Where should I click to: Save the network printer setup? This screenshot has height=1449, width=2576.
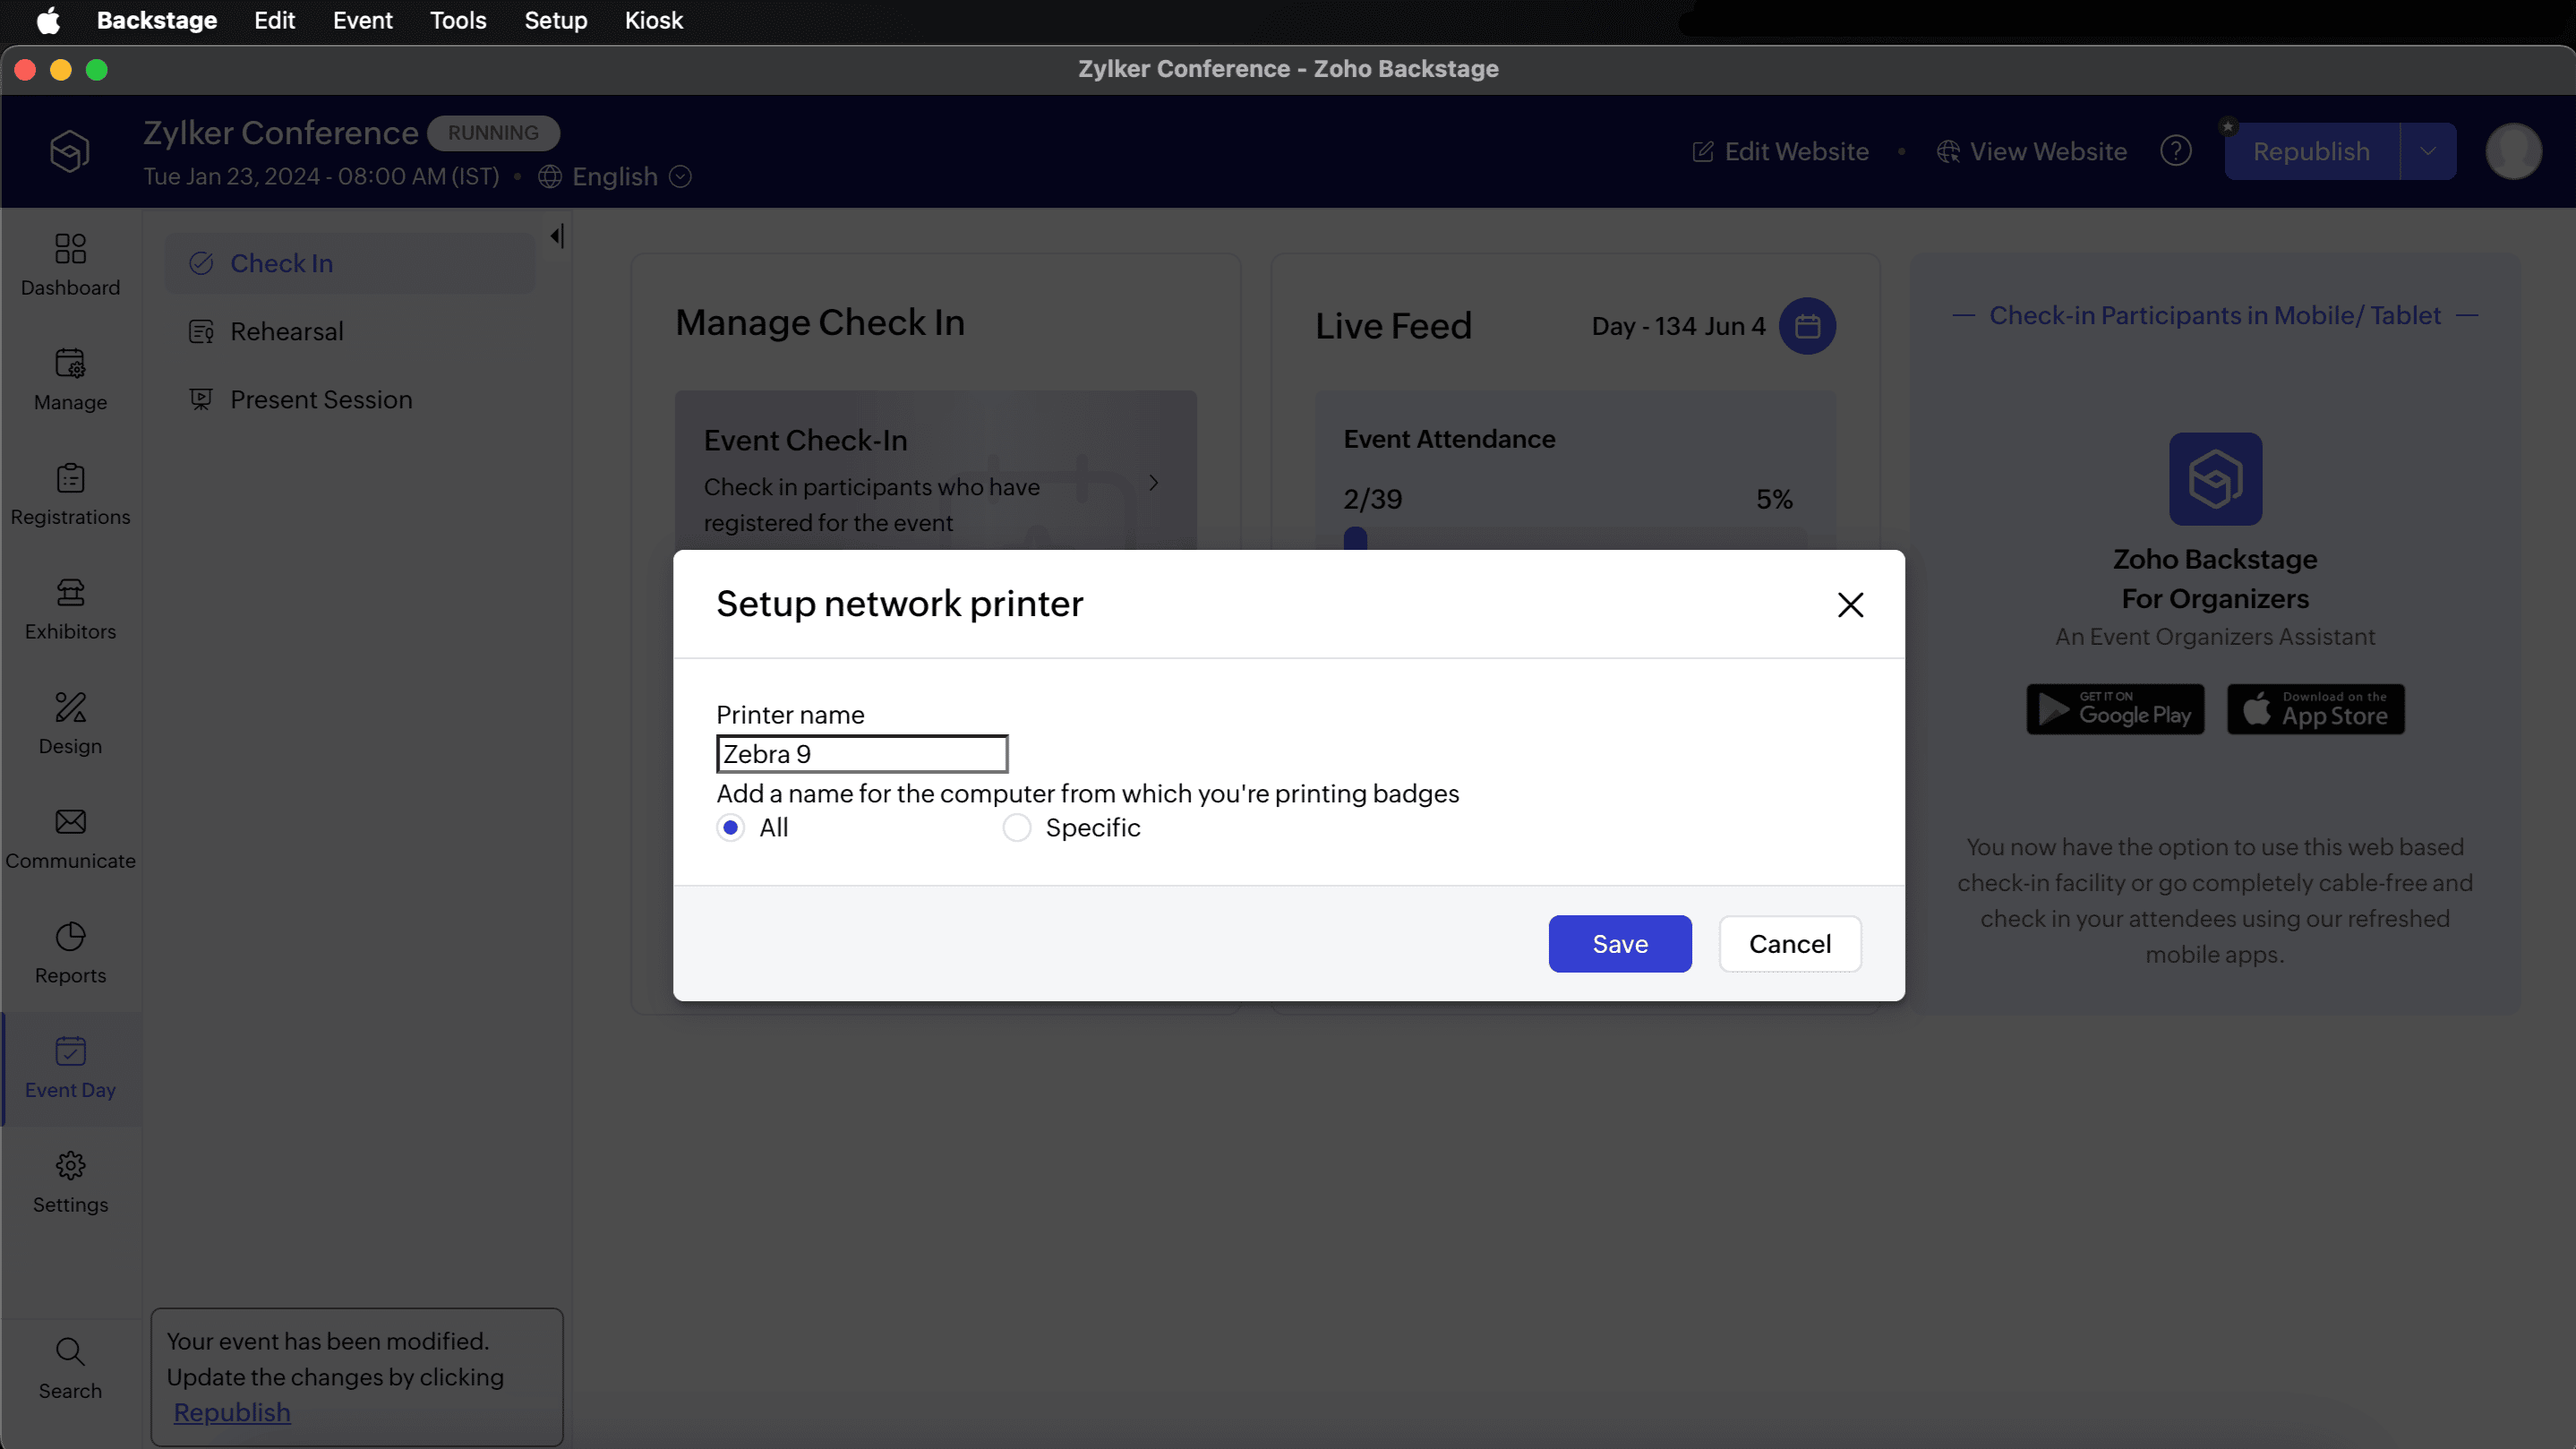point(1619,944)
